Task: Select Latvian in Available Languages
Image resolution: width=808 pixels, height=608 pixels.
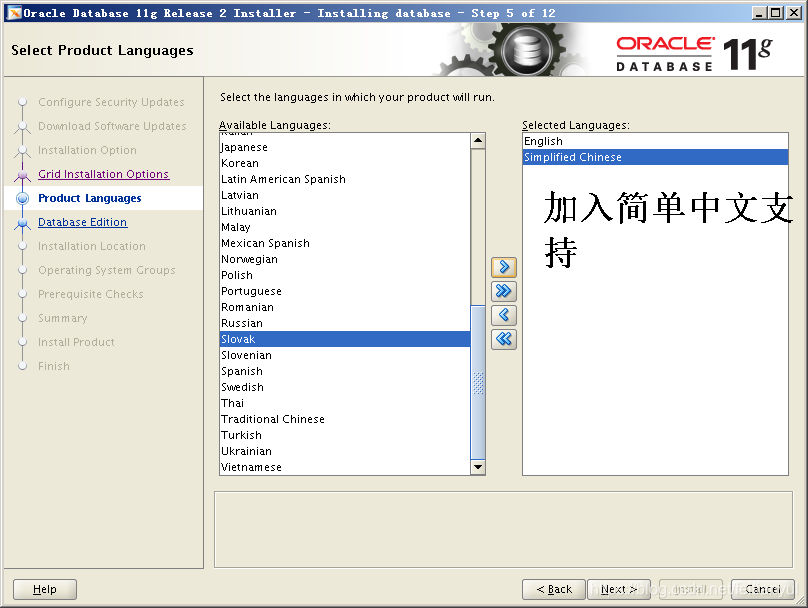Action: tap(345, 195)
